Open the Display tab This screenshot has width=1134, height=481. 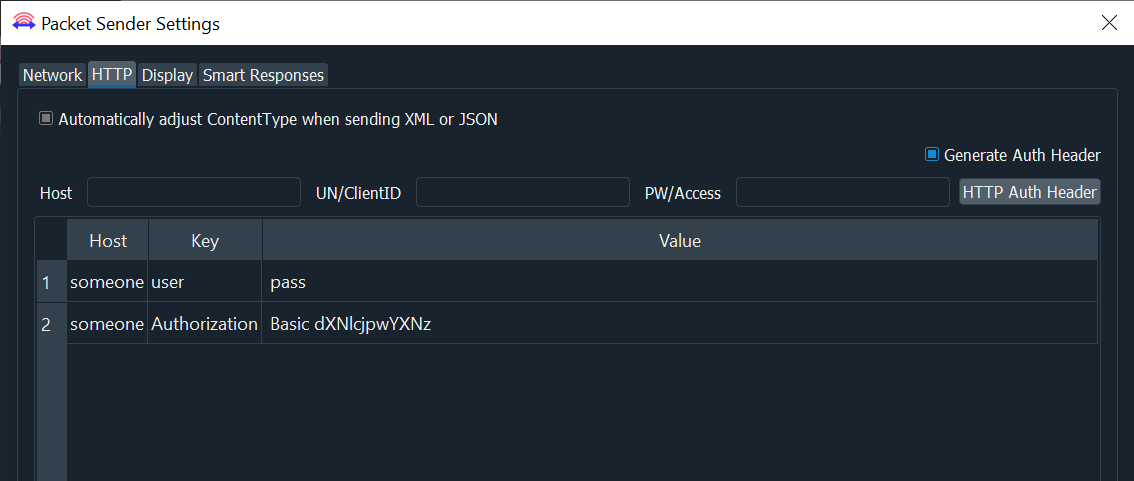click(x=167, y=75)
